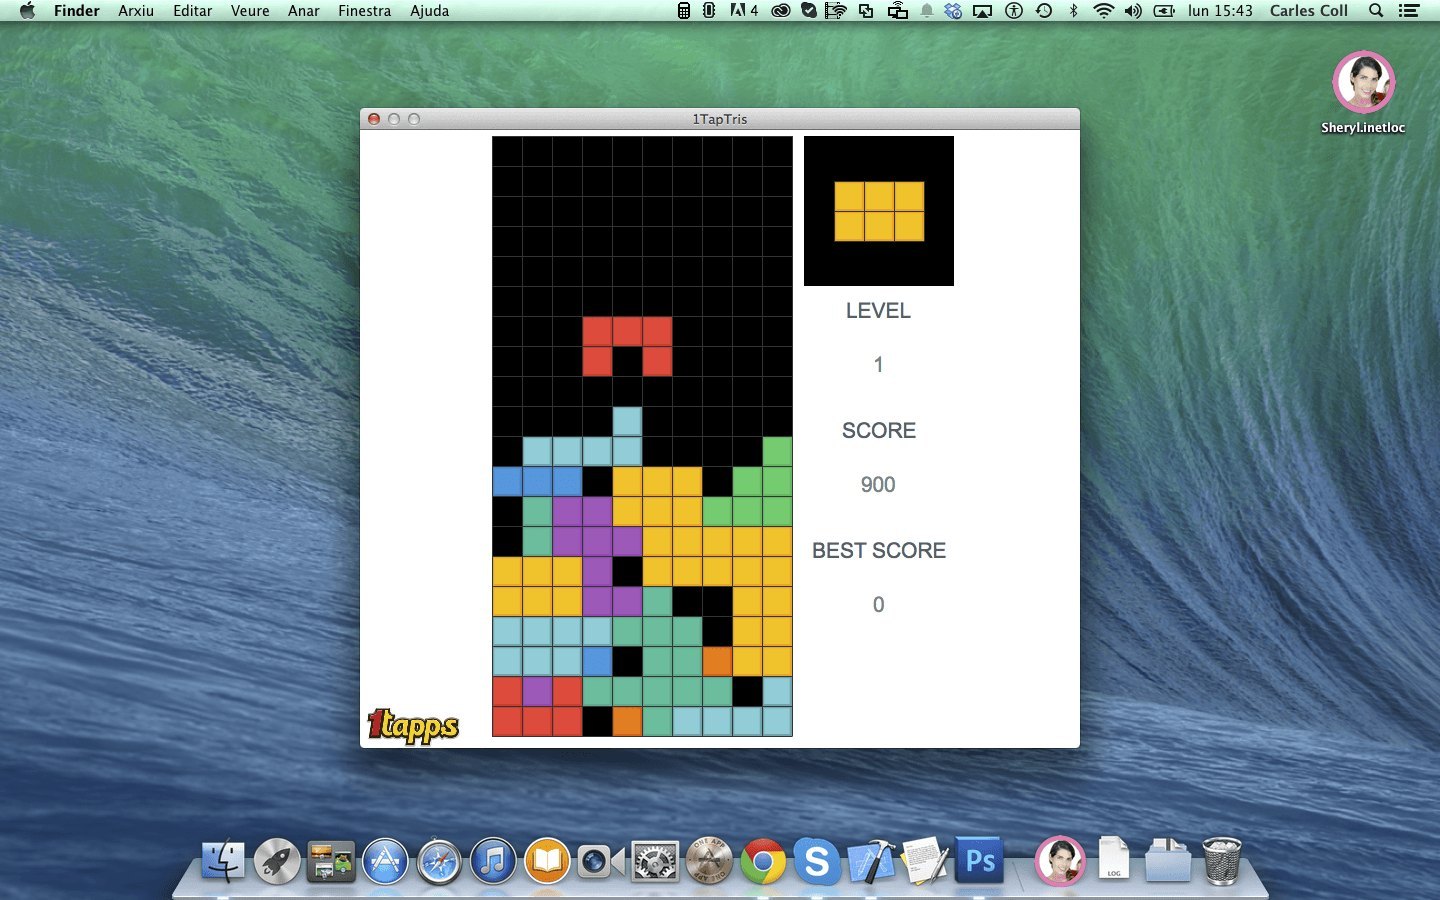Open the Finestra menu
Viewport: 1440px width, 900px height.
tap(364, 11)
